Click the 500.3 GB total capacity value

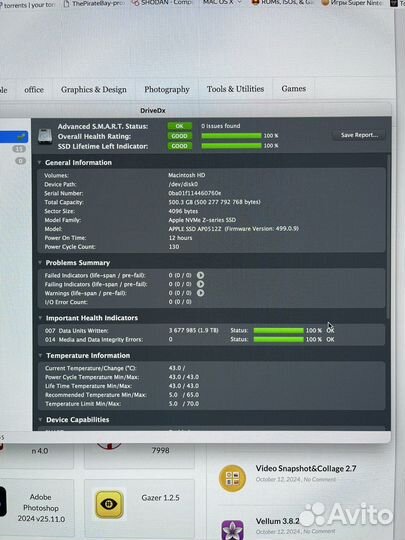(215, 202)
